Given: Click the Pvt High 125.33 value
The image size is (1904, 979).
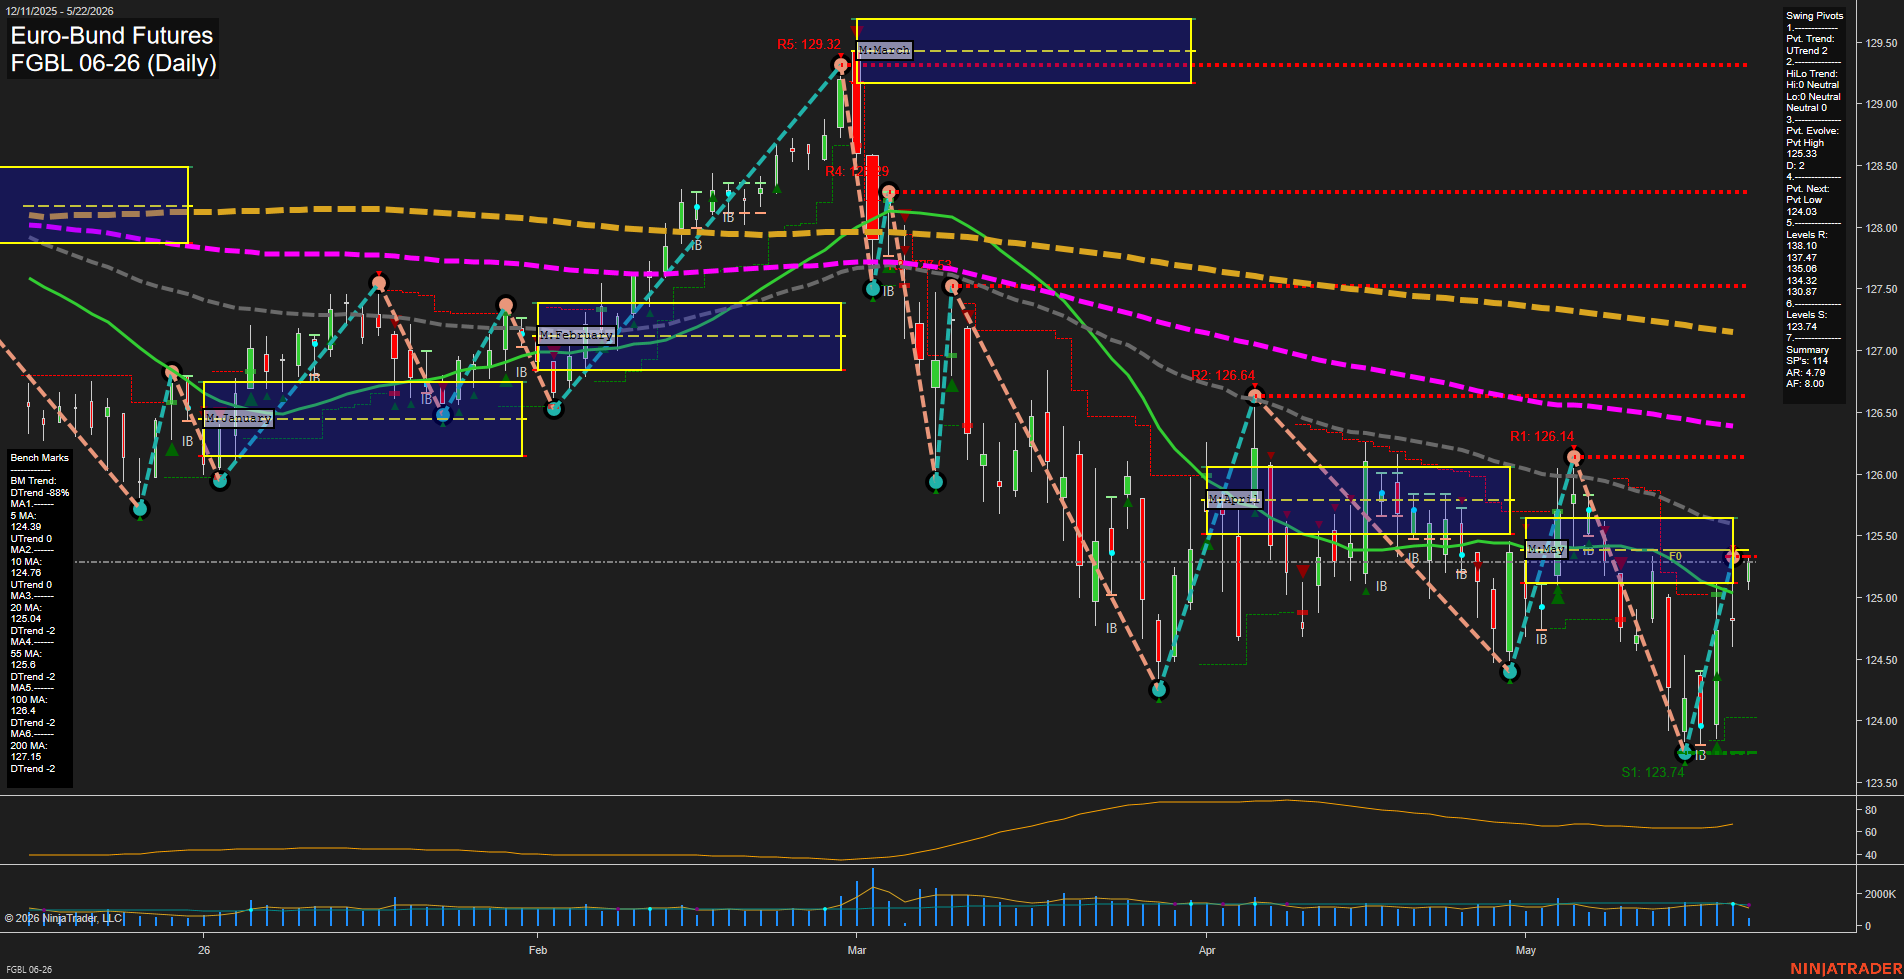Looking at the screenshot, I should click(1805, 148).
